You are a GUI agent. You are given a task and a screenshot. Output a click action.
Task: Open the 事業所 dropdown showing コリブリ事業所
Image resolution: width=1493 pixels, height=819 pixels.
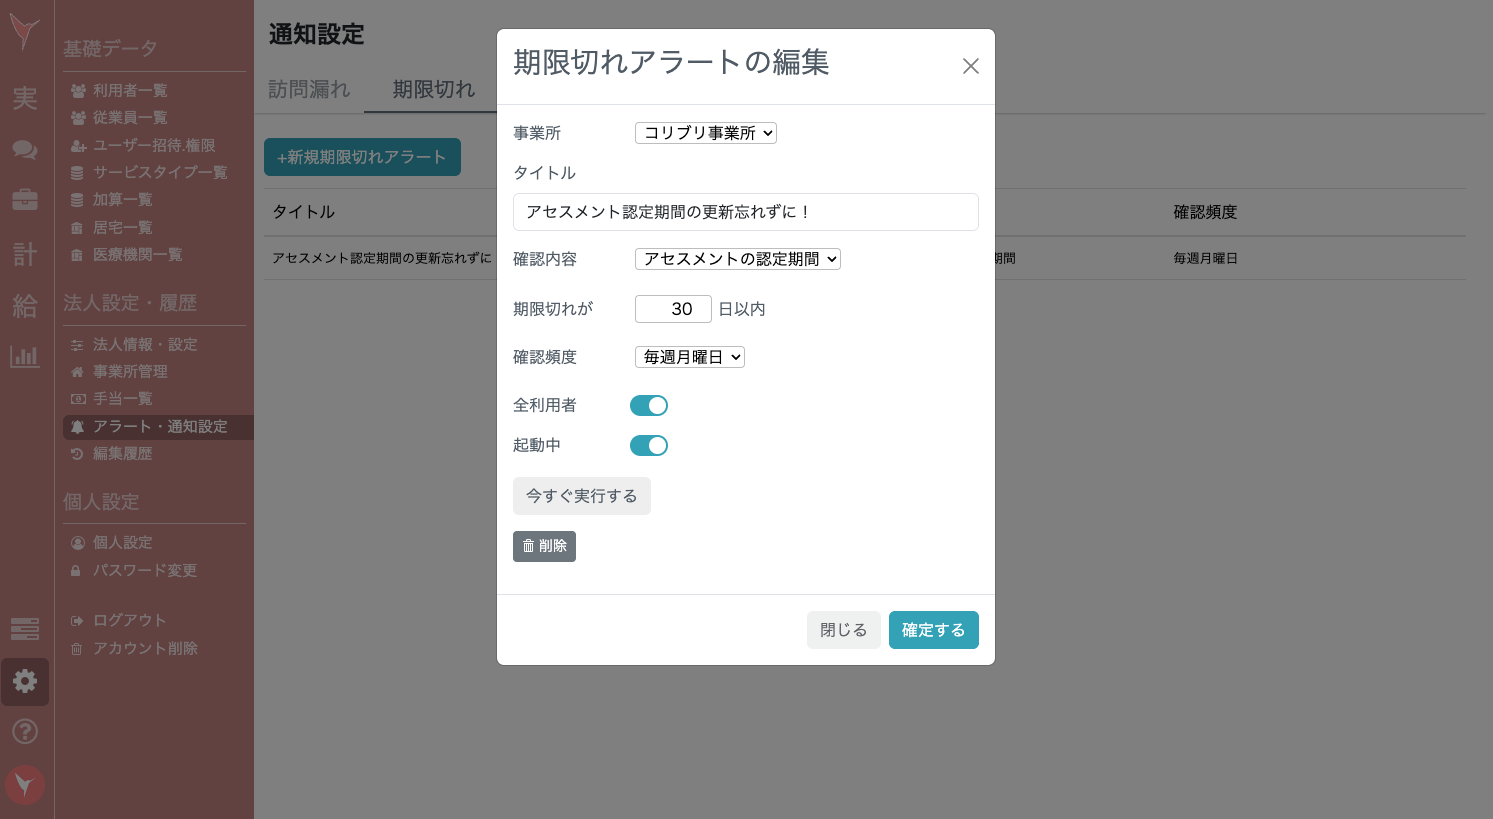pyautogui.click(x=705, y=132)
